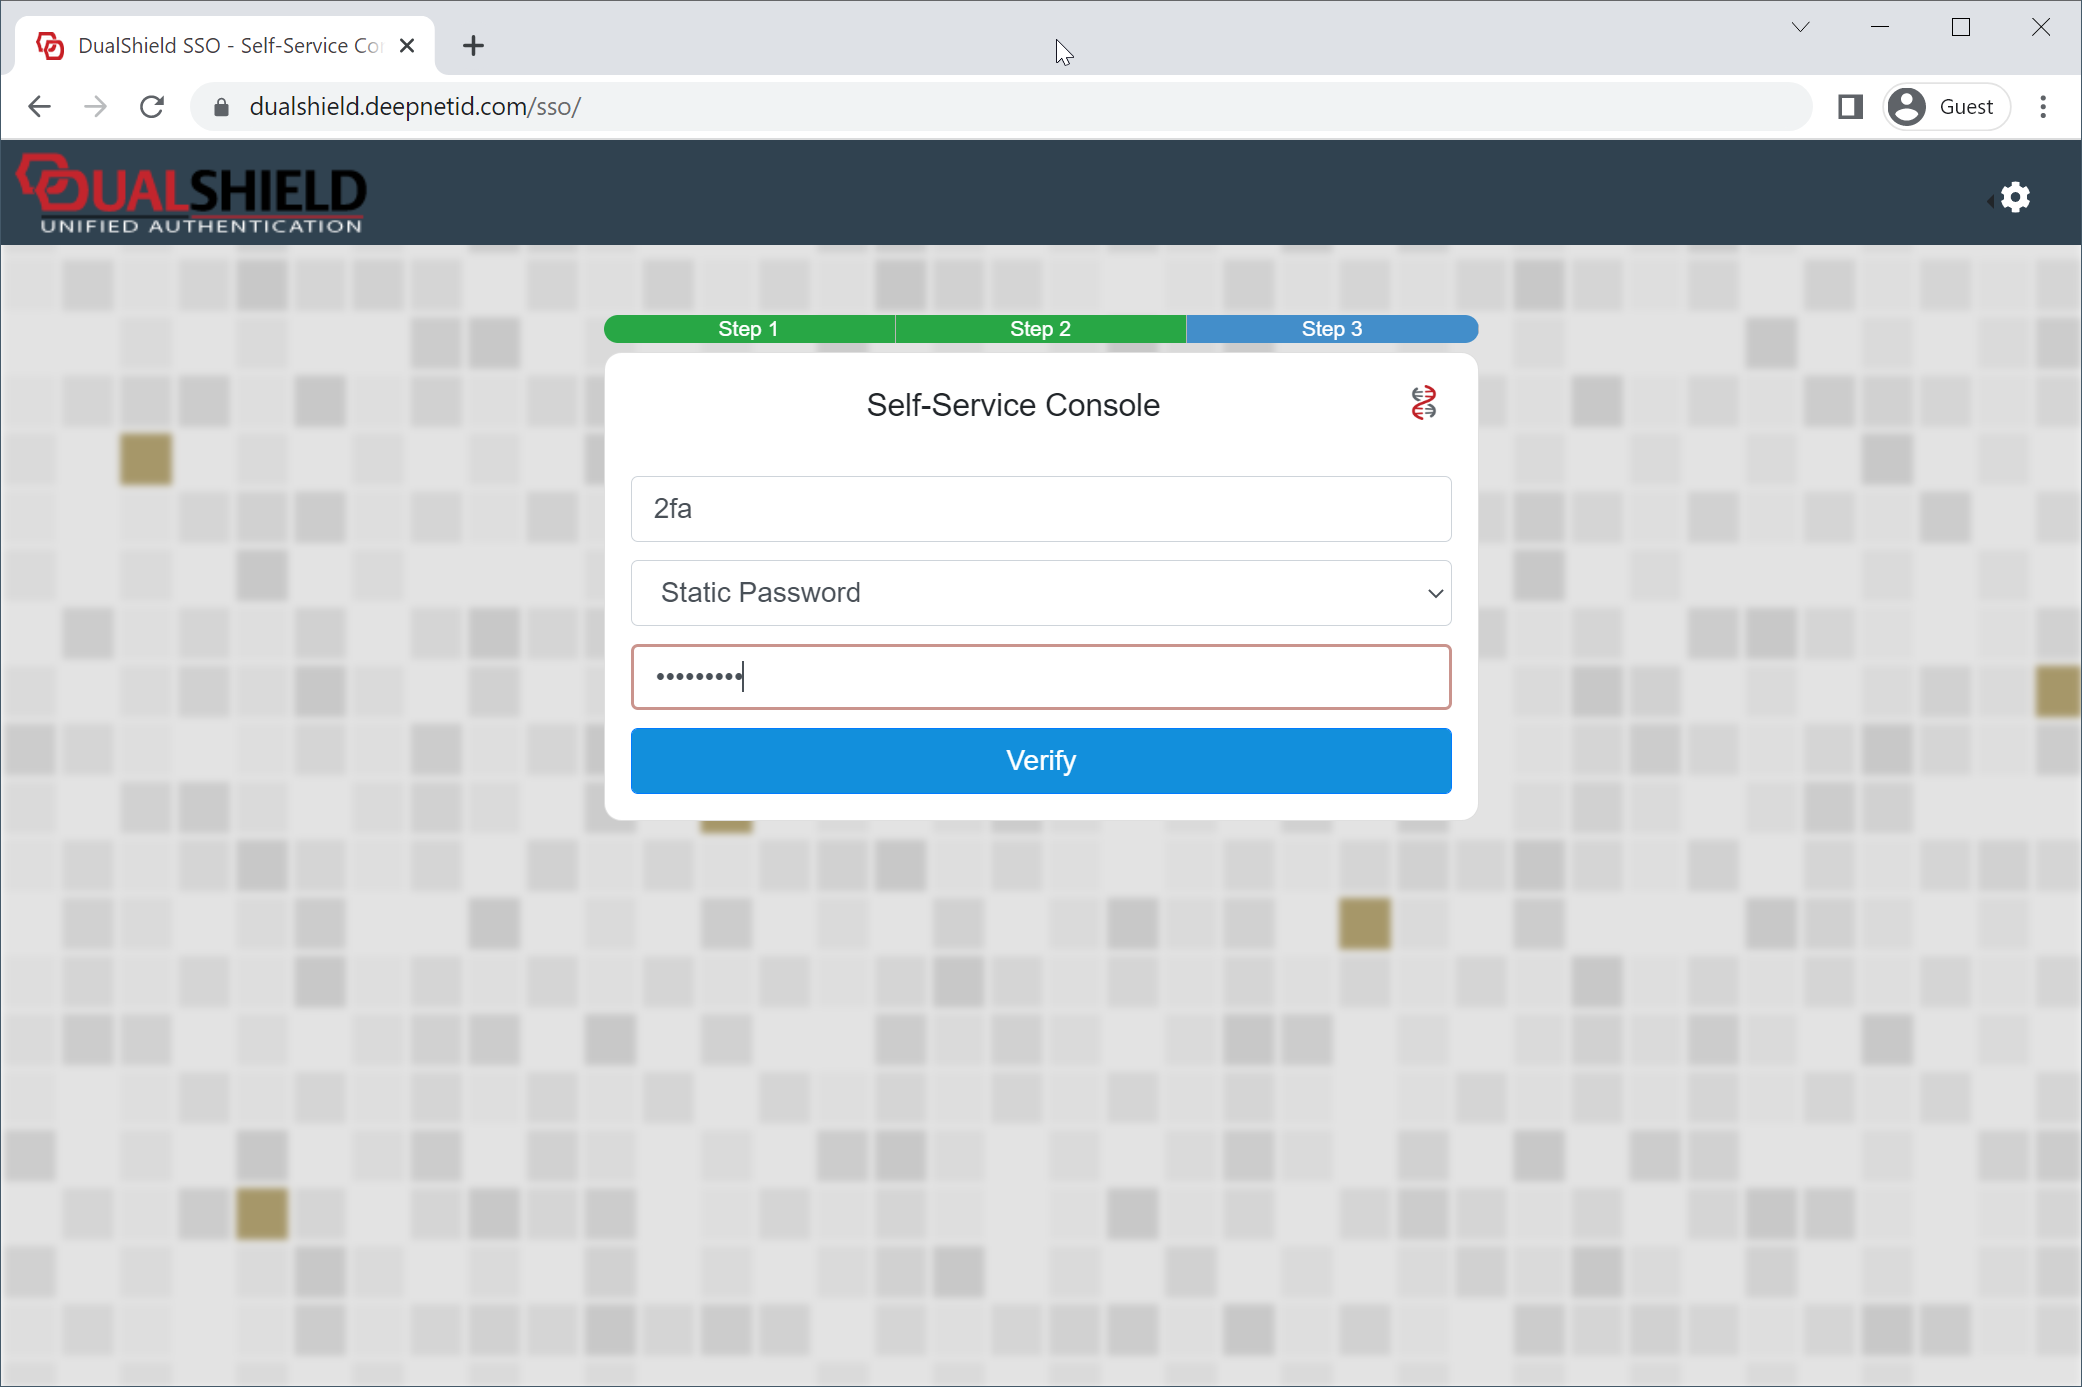Open the tab search chevron
The height and width of the screenshot is (1387, 2082).
pyautogui.click(x=1800, y=27)
